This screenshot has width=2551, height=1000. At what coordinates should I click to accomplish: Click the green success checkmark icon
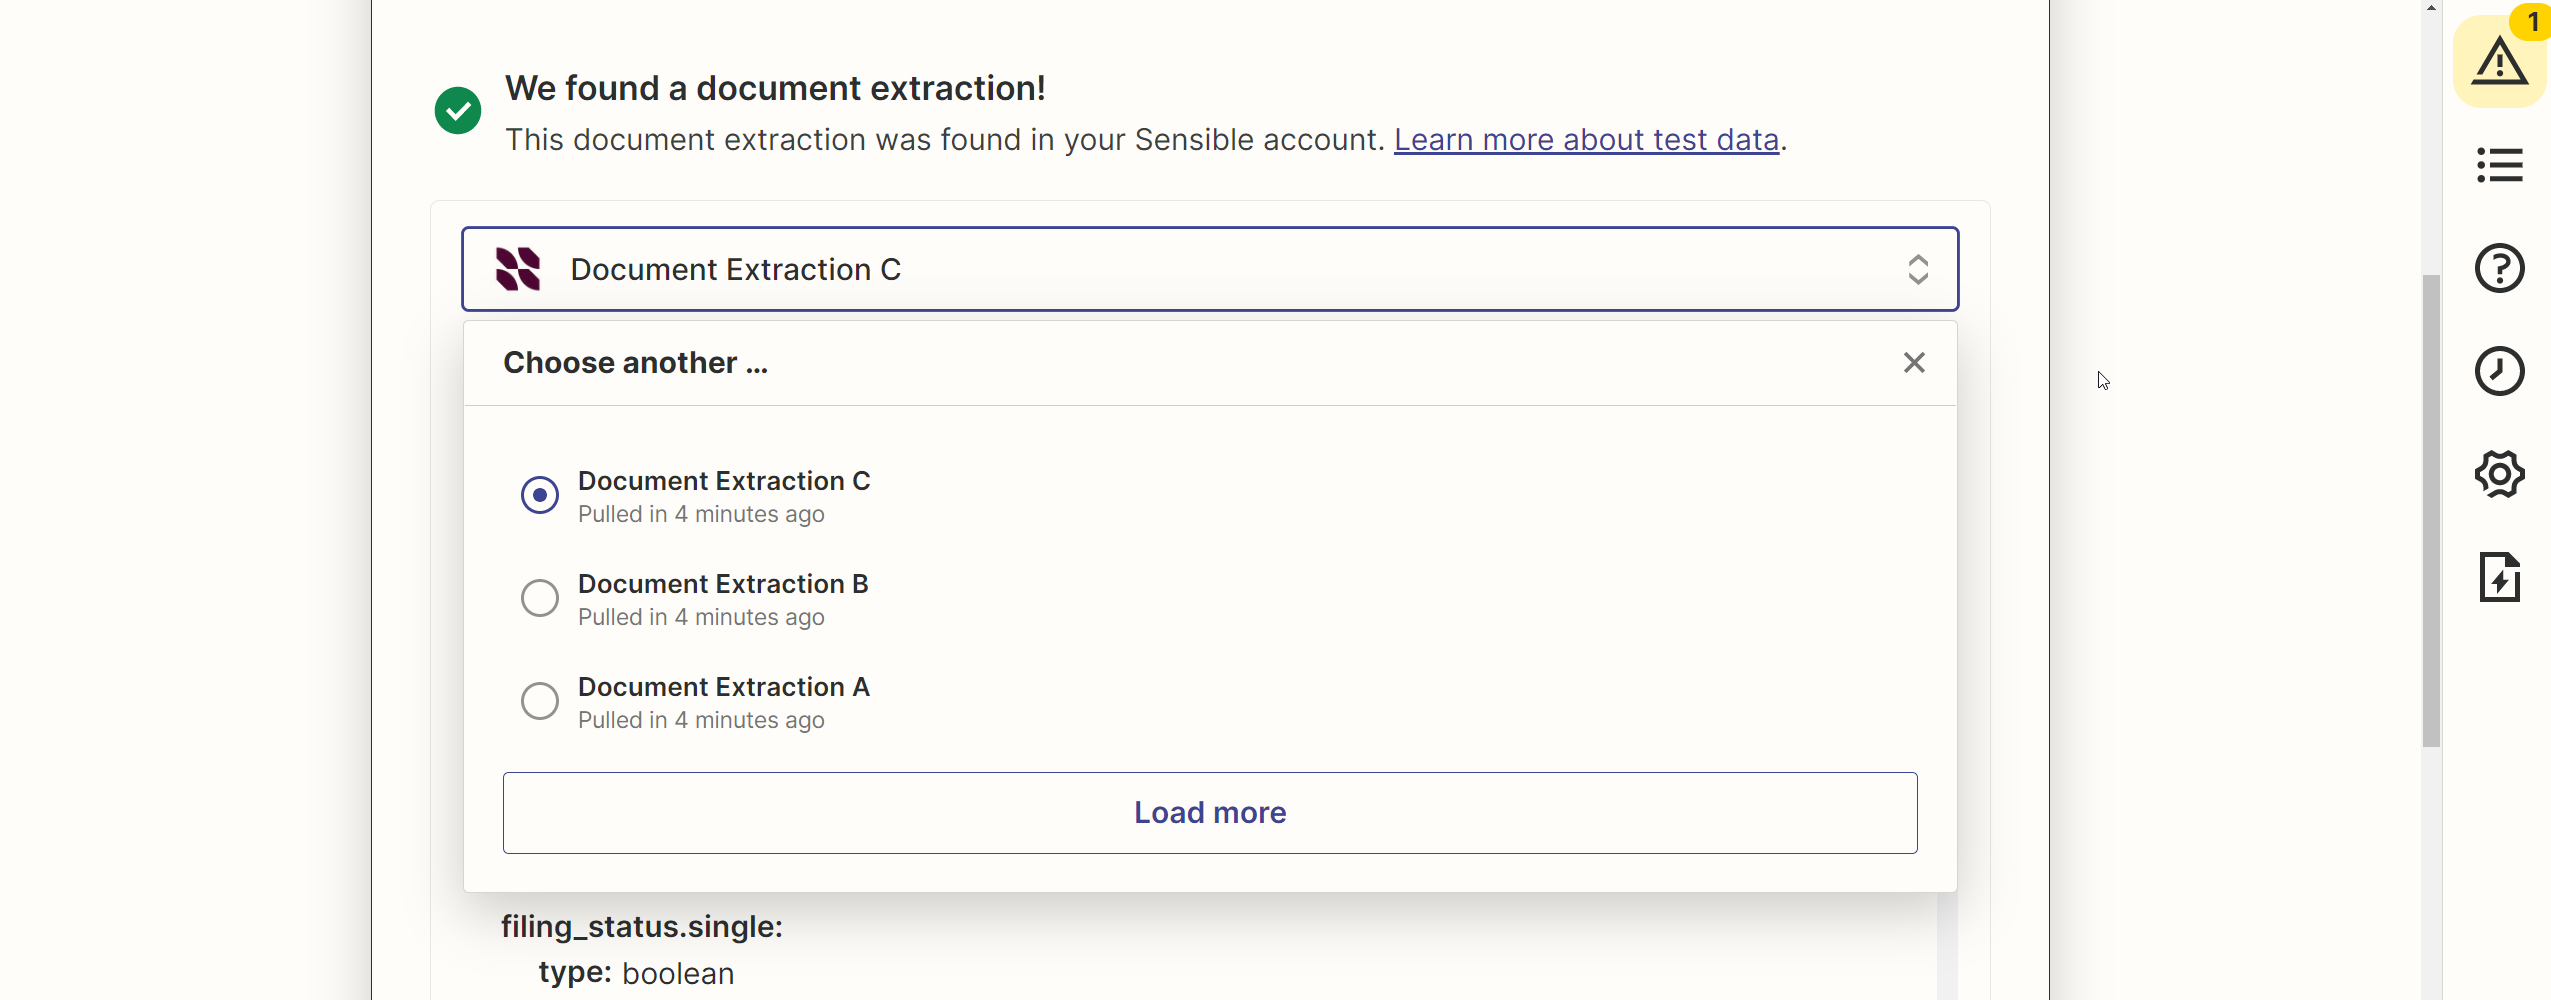(x=458, y=110)
